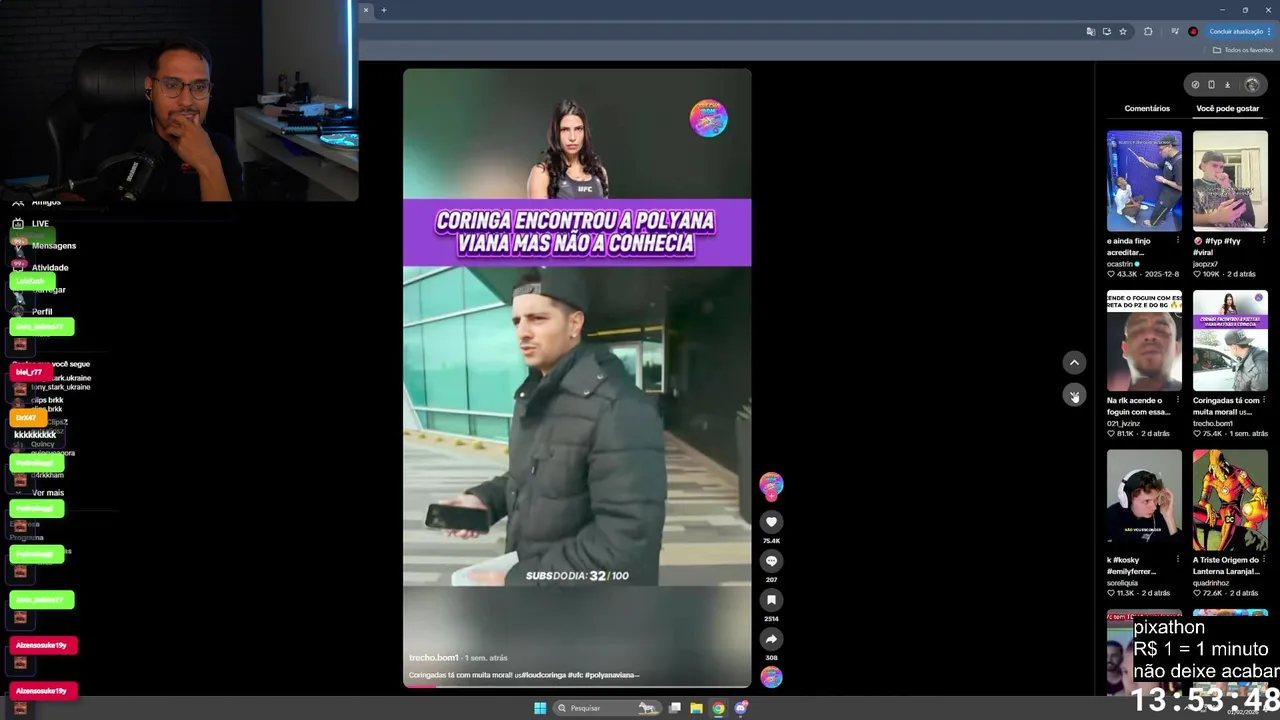Open options dots for the 'k #kosky' card
1280x720 pixels.
(1177, 560)
